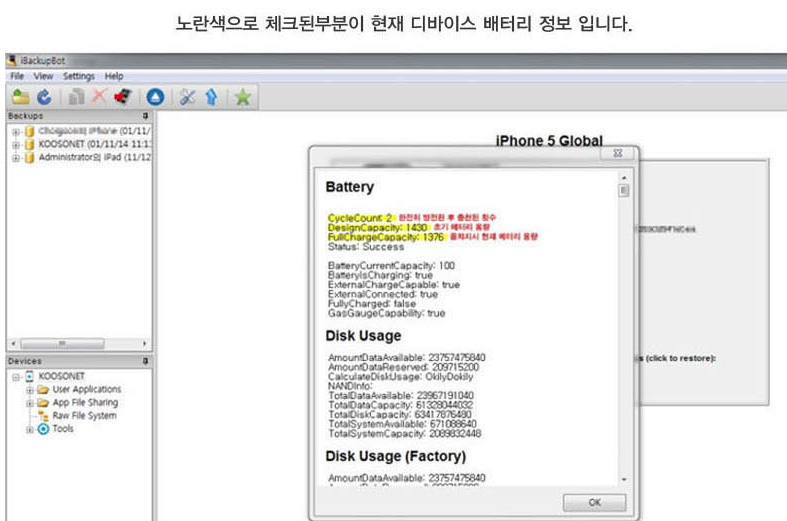
Task: Click Backups scrollbar left arrow
Action: (x=14, y=344)
